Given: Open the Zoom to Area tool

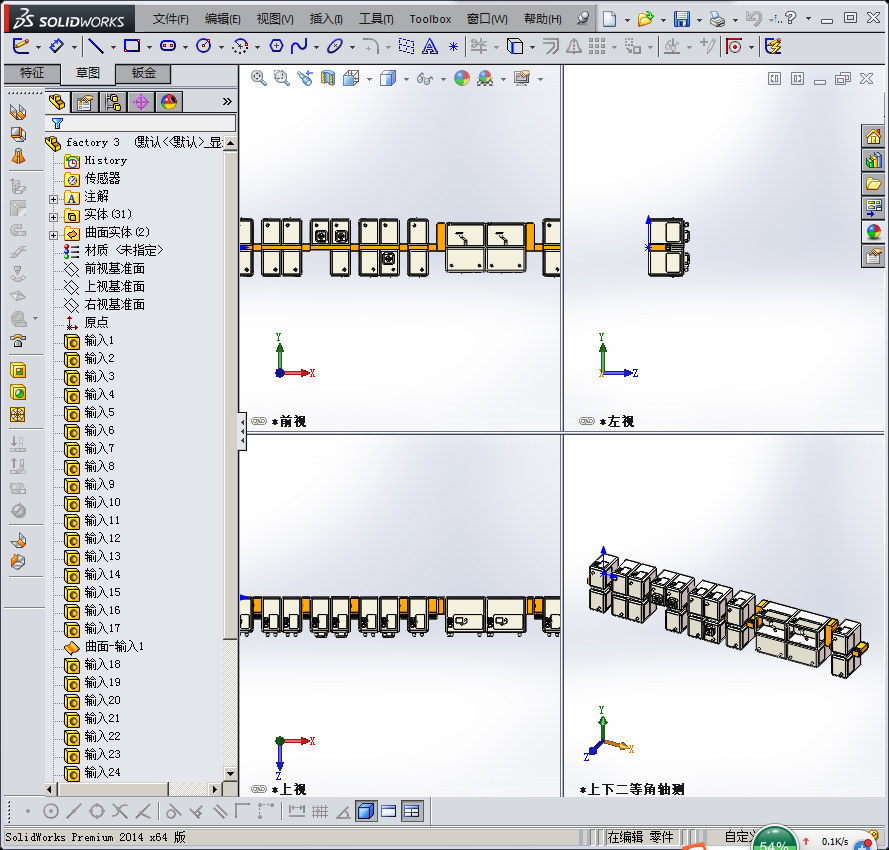Looking at the screenshot, I should [280, 78].
